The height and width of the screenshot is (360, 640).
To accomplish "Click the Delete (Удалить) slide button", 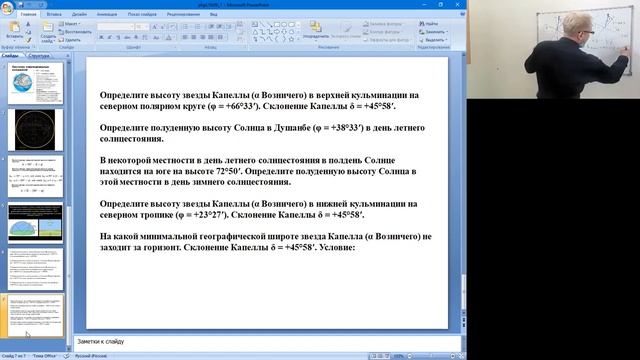I will 70,40.
